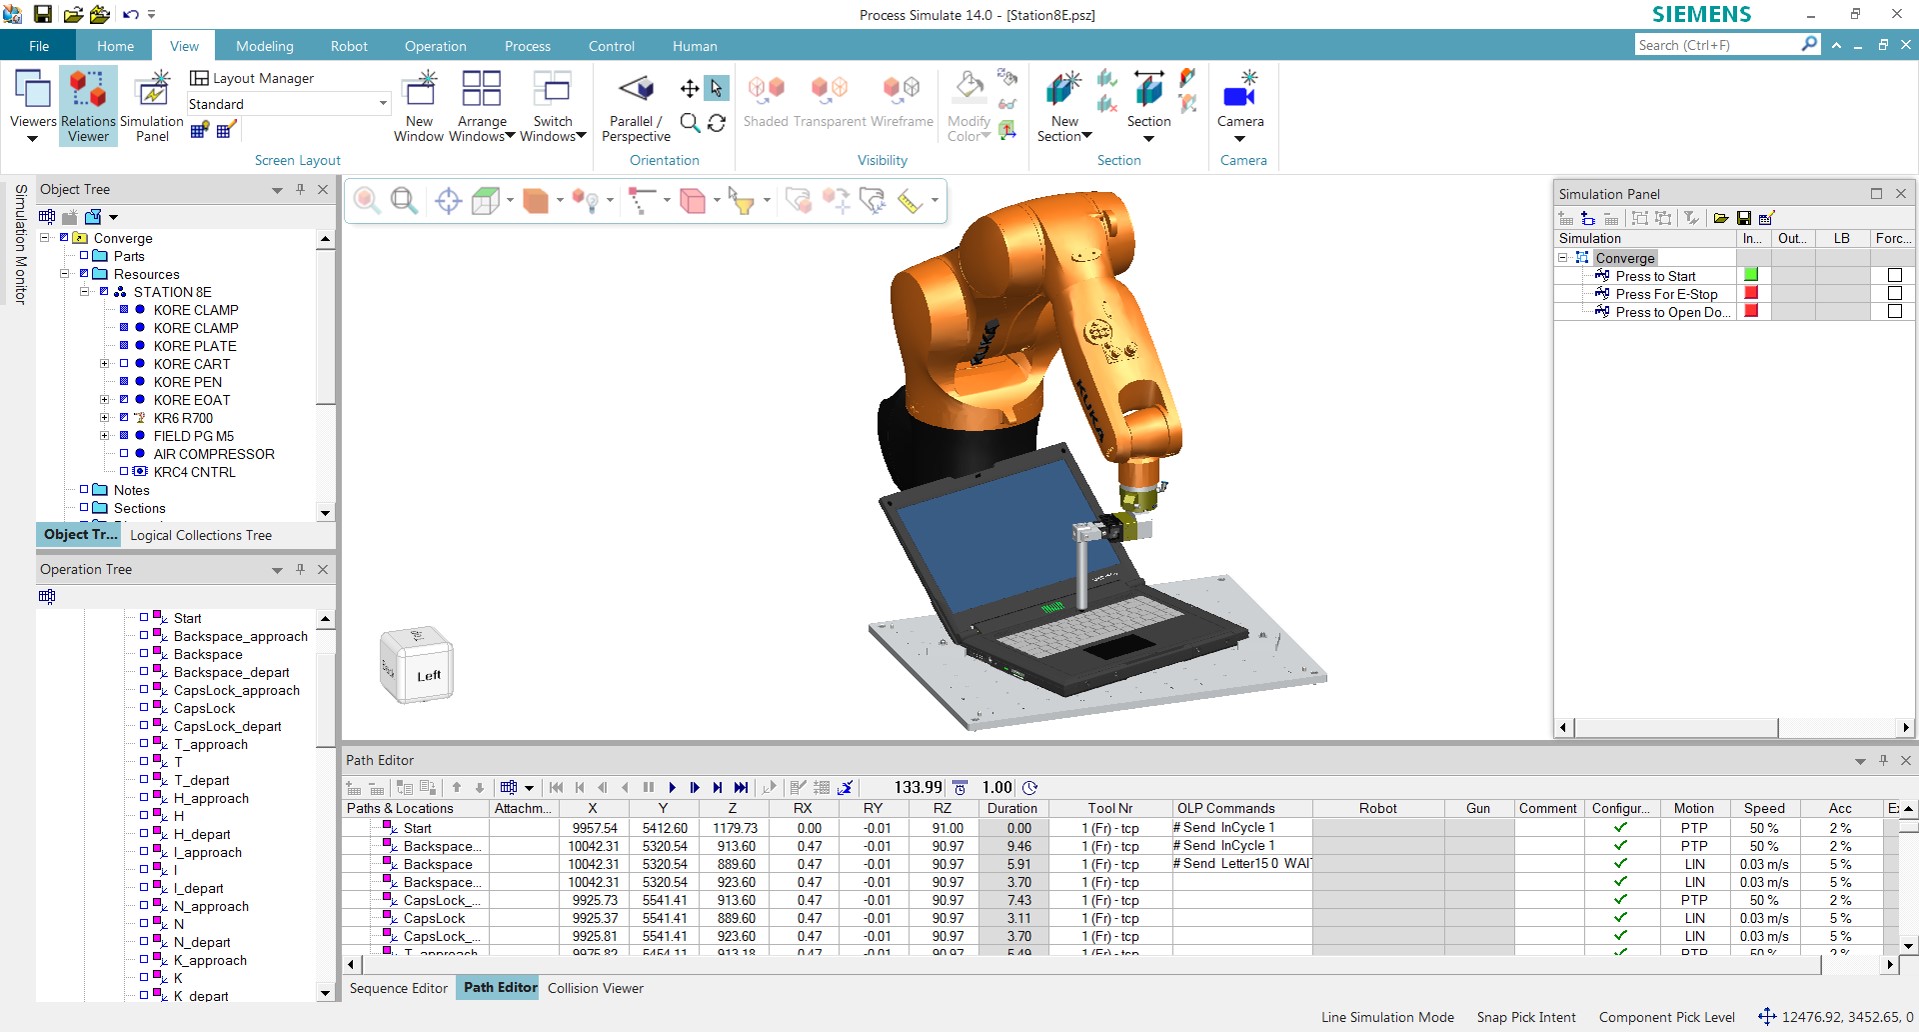Expand the KORE CART tree node
Image resolution: width=1919 pixels, height=1032 pixels.
coord(104,364)
